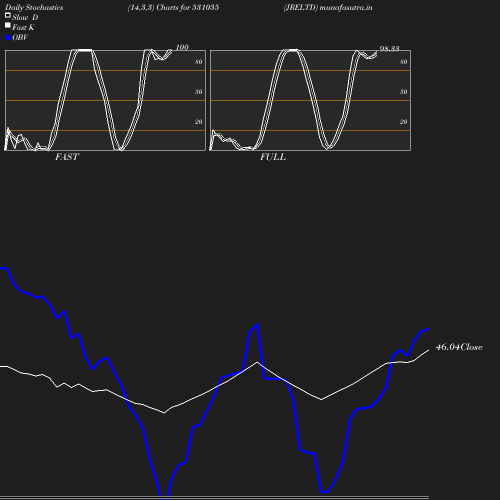
Task: Click the '46.04Close' price label
Action: coord(459,347)
